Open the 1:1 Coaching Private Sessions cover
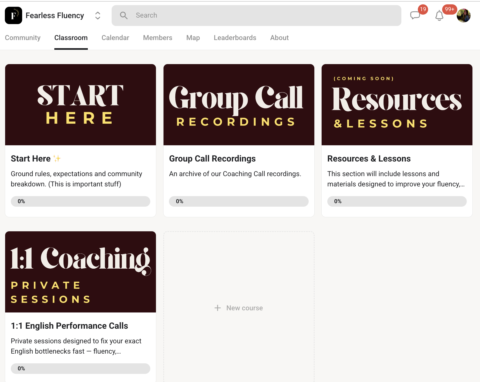 point(80,272)
